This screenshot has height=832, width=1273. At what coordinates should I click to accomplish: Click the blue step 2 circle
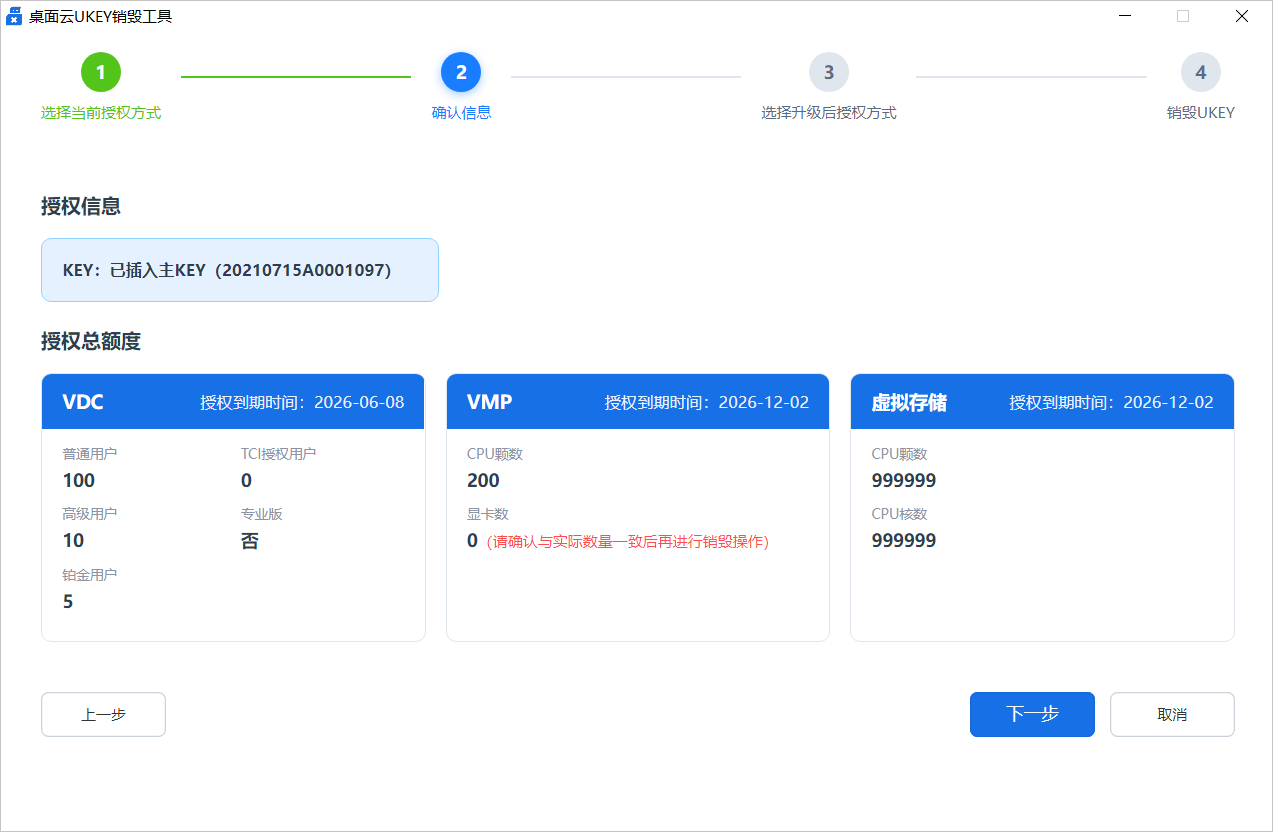coord(461,72)
